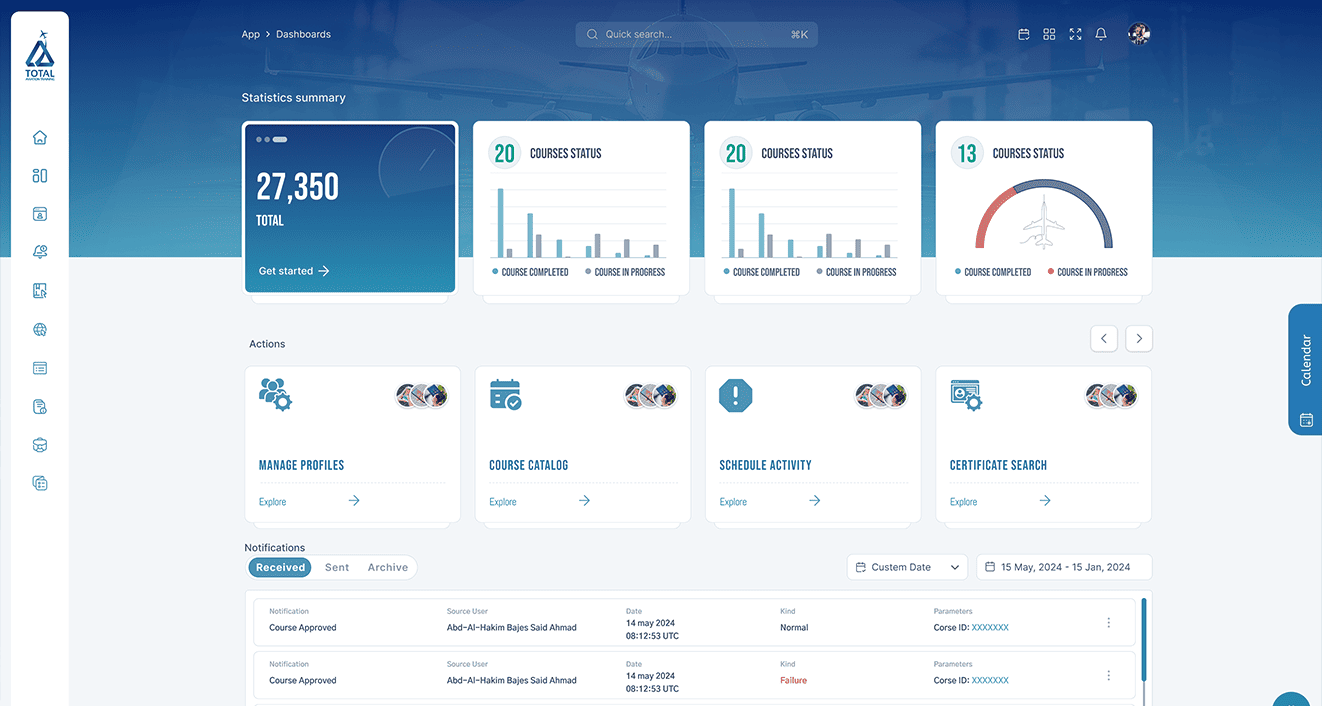Screen dimensions: 1322x706
Task: Click the calendar icon in top header
Action: tap(1024, 34)
